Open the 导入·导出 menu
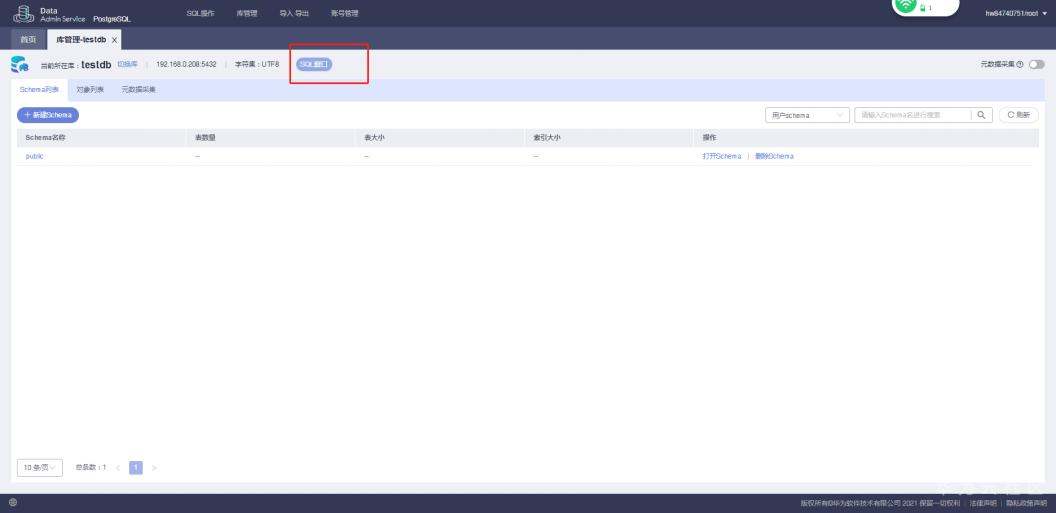The height and width of the screenshot is (513, 1056). pyautogui.click(x=294, y=13)
